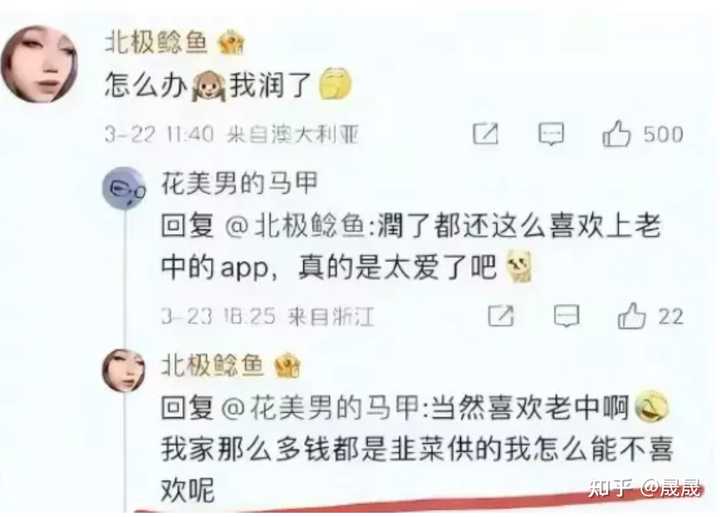This screenshot has width=720, height=517.
Task: Share the top comment by 北极鲶鱼
Action: tap(485, 134)
